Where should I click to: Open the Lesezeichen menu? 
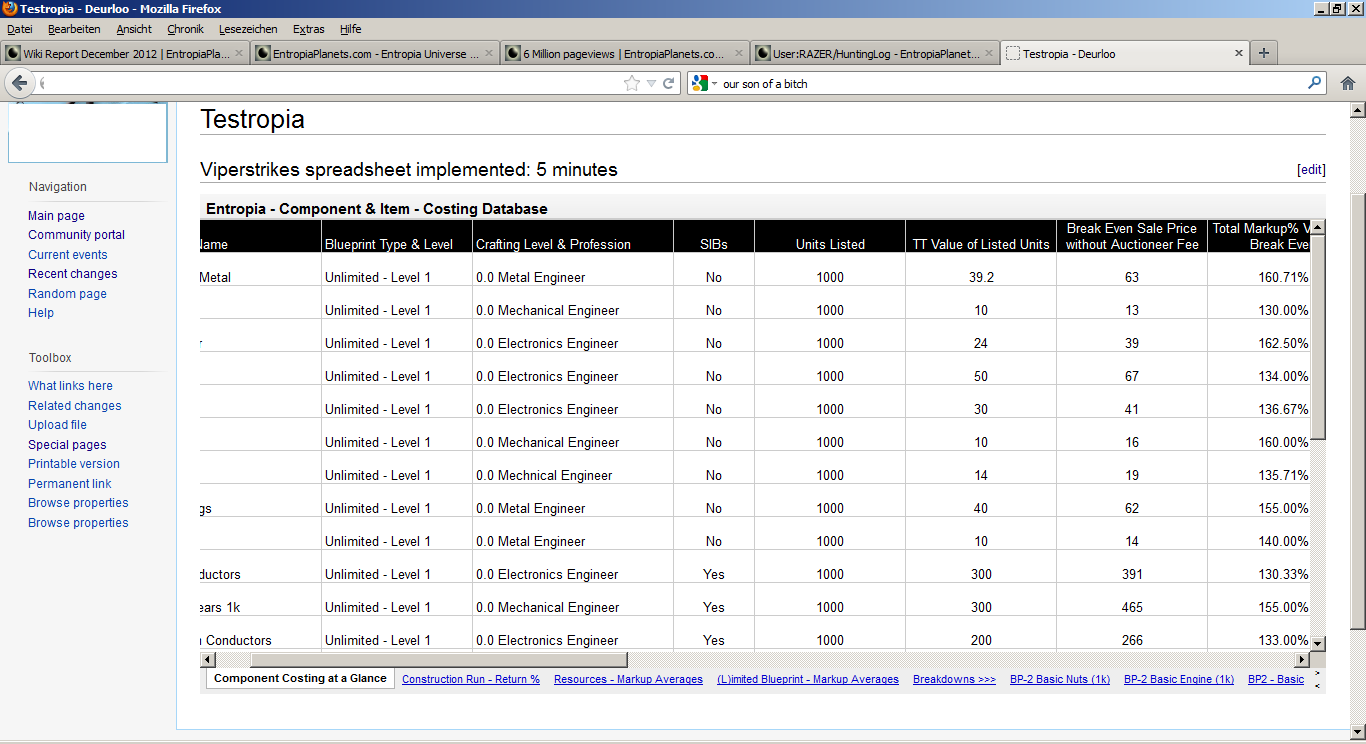tap(248, 29)
